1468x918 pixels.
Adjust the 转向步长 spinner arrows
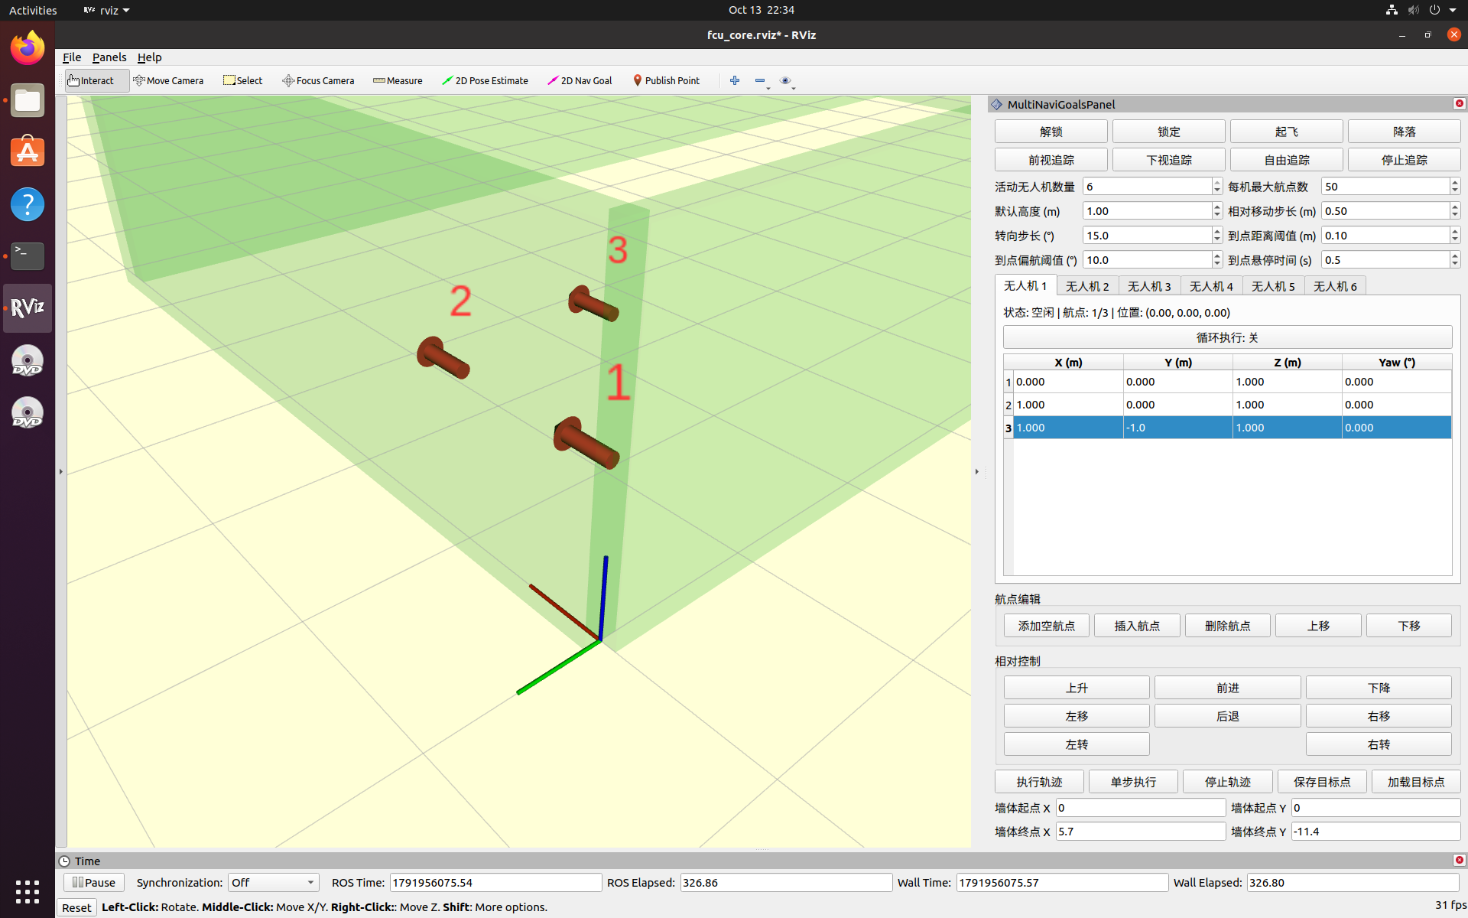[1217, 236]
